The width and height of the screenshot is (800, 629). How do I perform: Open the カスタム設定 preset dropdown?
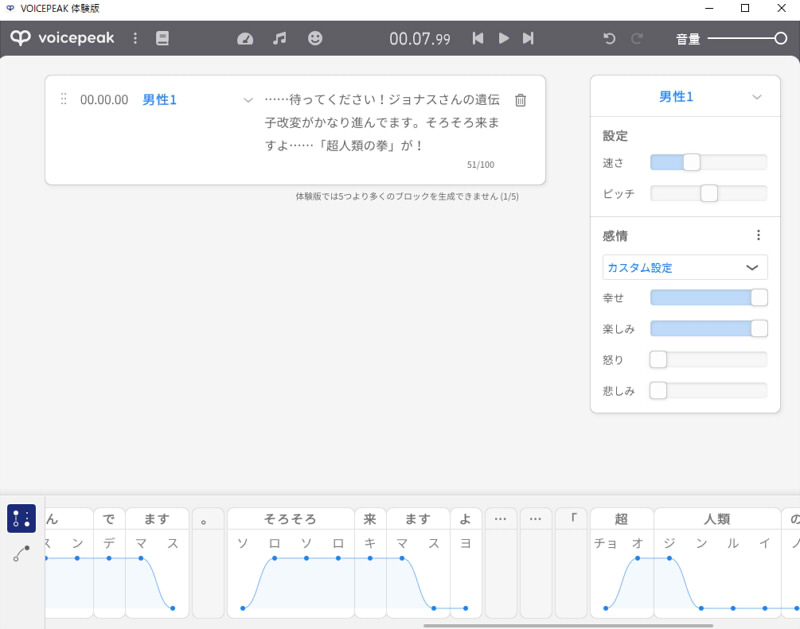pos(685,267)
